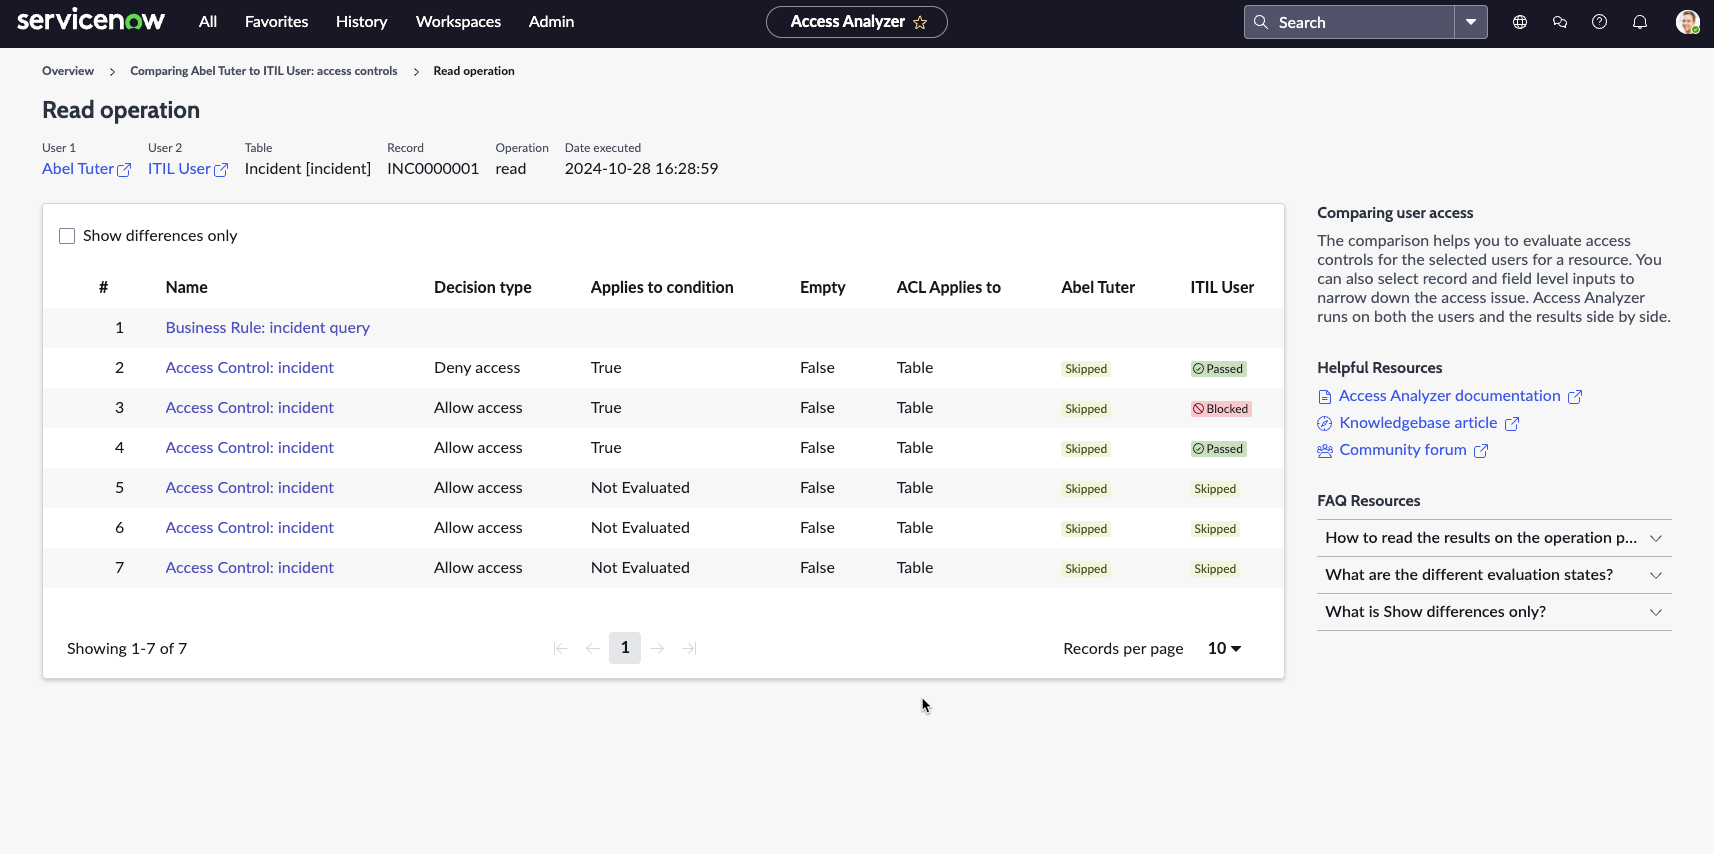Click the external link icon beside ITIL User

tap(221, 170)
